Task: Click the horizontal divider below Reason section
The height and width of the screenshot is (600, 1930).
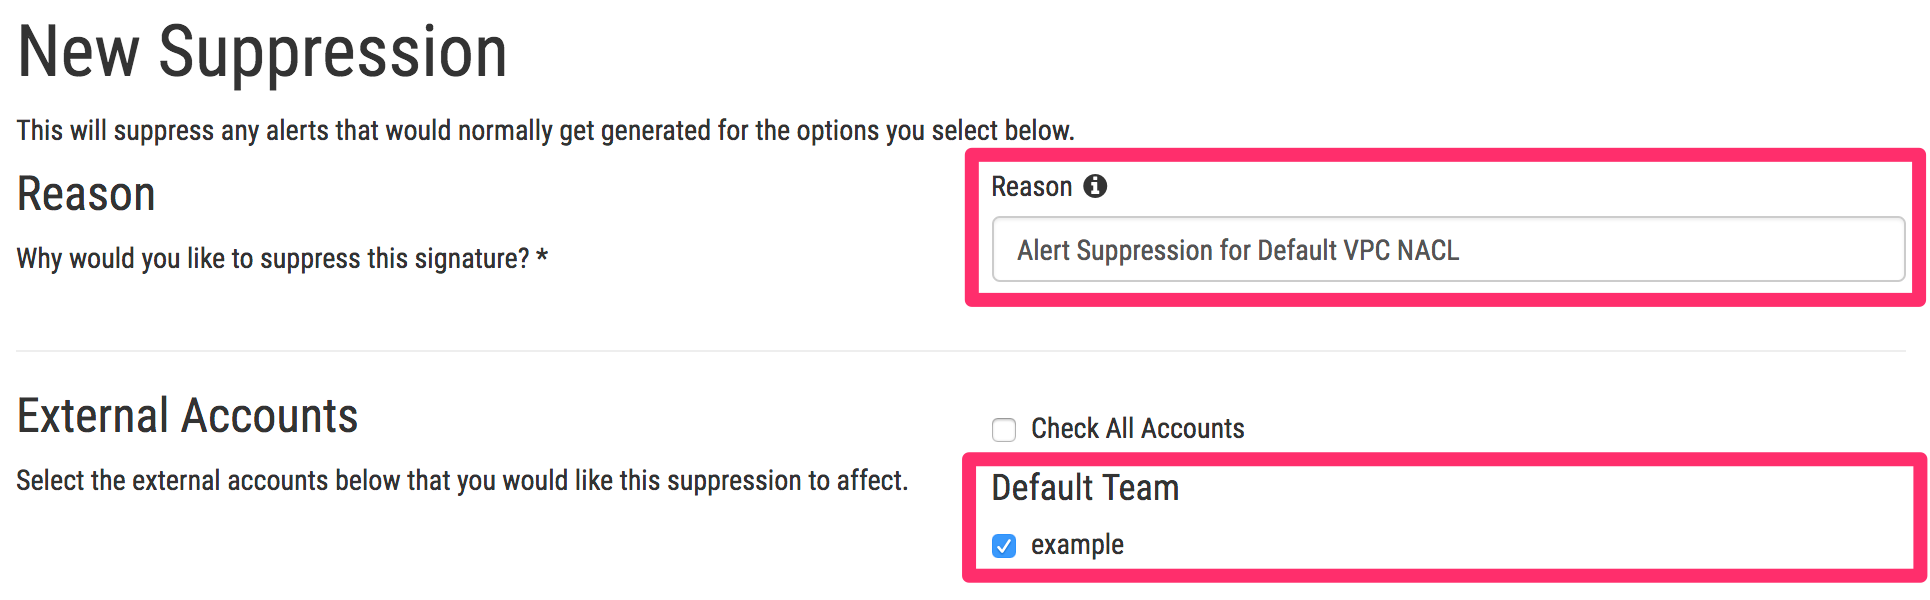Action: [x=960, y=351]
